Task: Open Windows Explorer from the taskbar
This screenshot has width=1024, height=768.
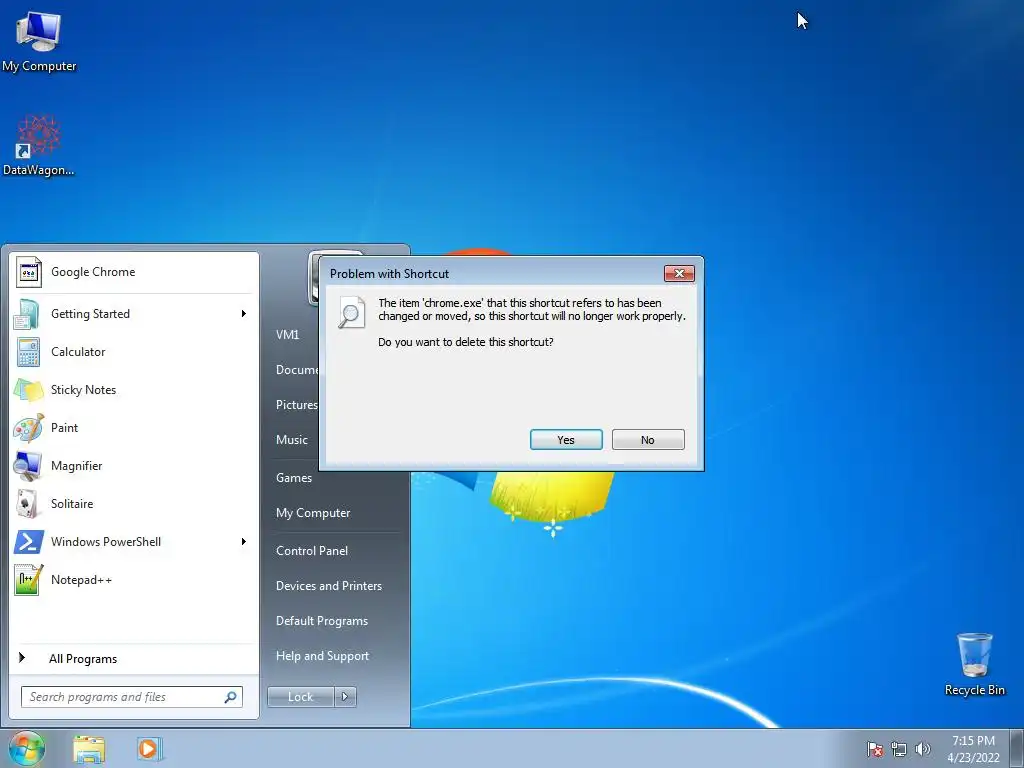Action: point(89,749)
